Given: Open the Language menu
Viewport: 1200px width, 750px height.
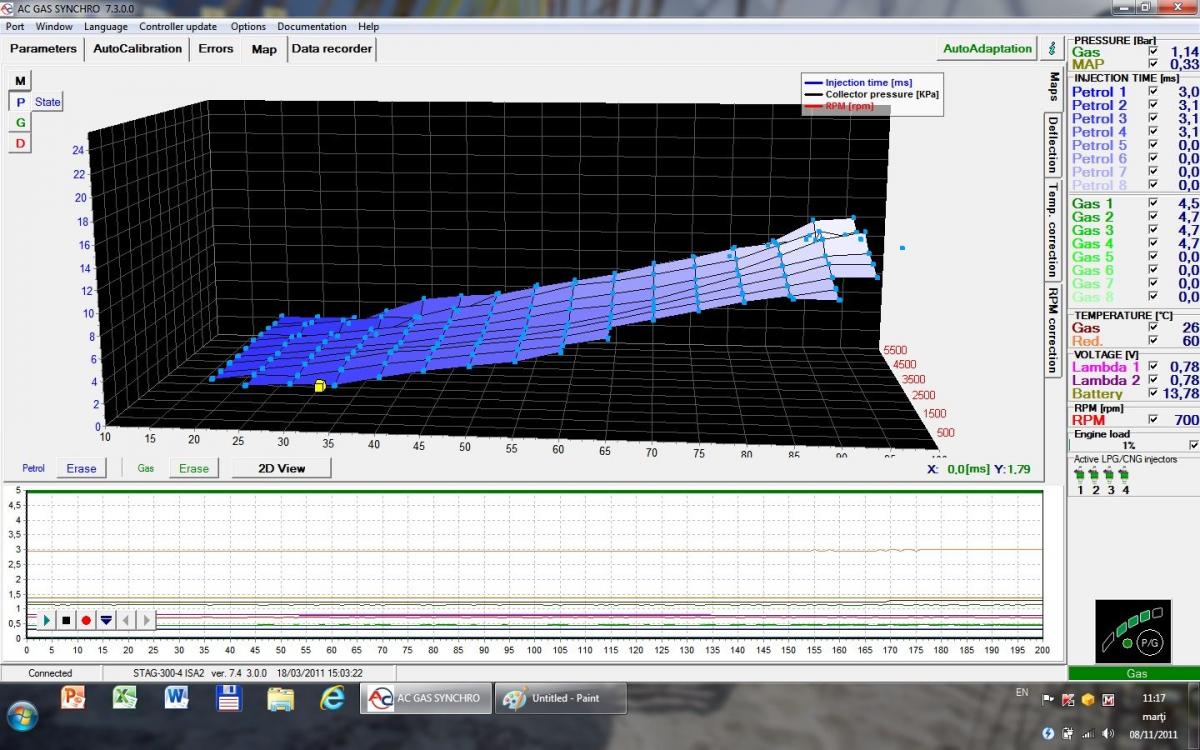Looking at the screenshot, I should pos(106,26).
